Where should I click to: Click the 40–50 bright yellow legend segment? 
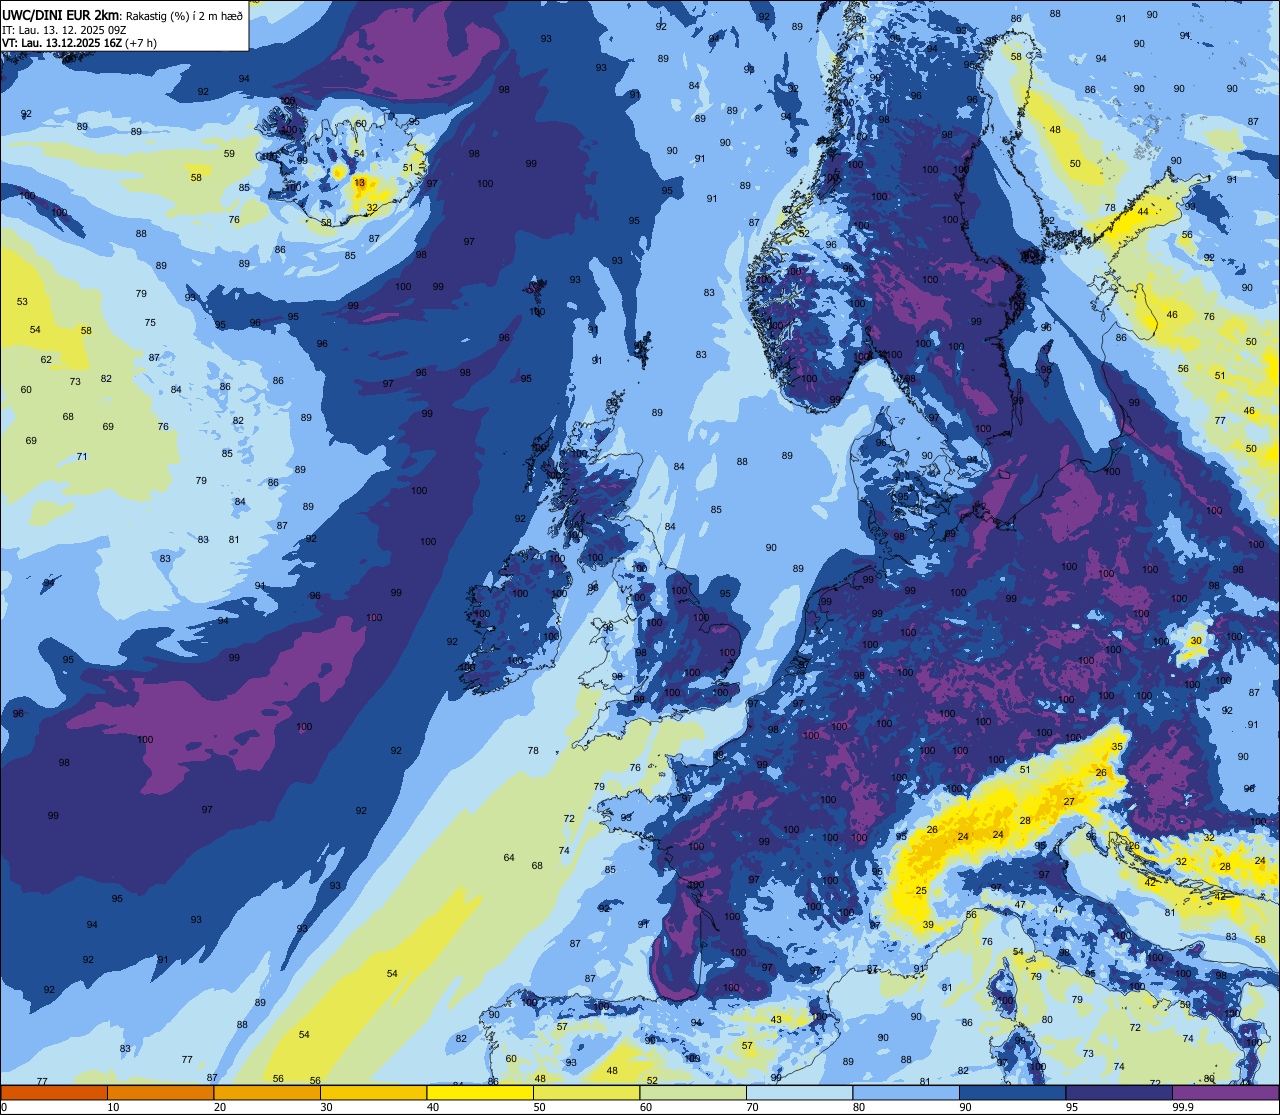480,1093
